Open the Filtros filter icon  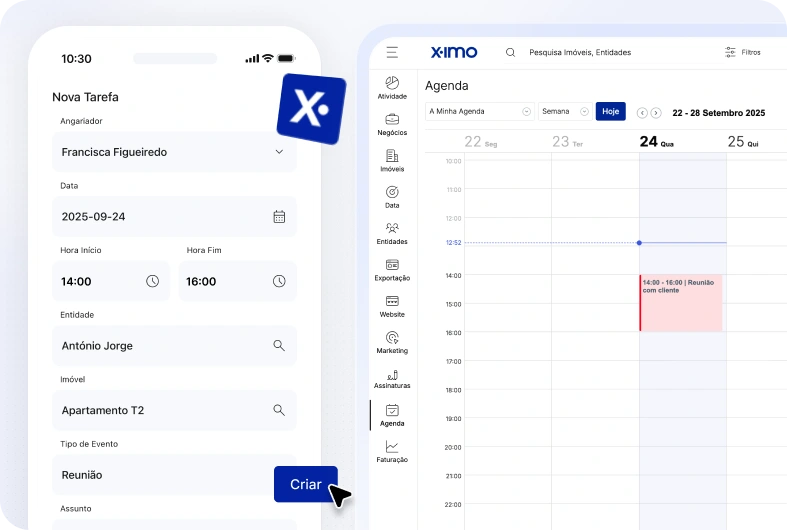[731, 52]
